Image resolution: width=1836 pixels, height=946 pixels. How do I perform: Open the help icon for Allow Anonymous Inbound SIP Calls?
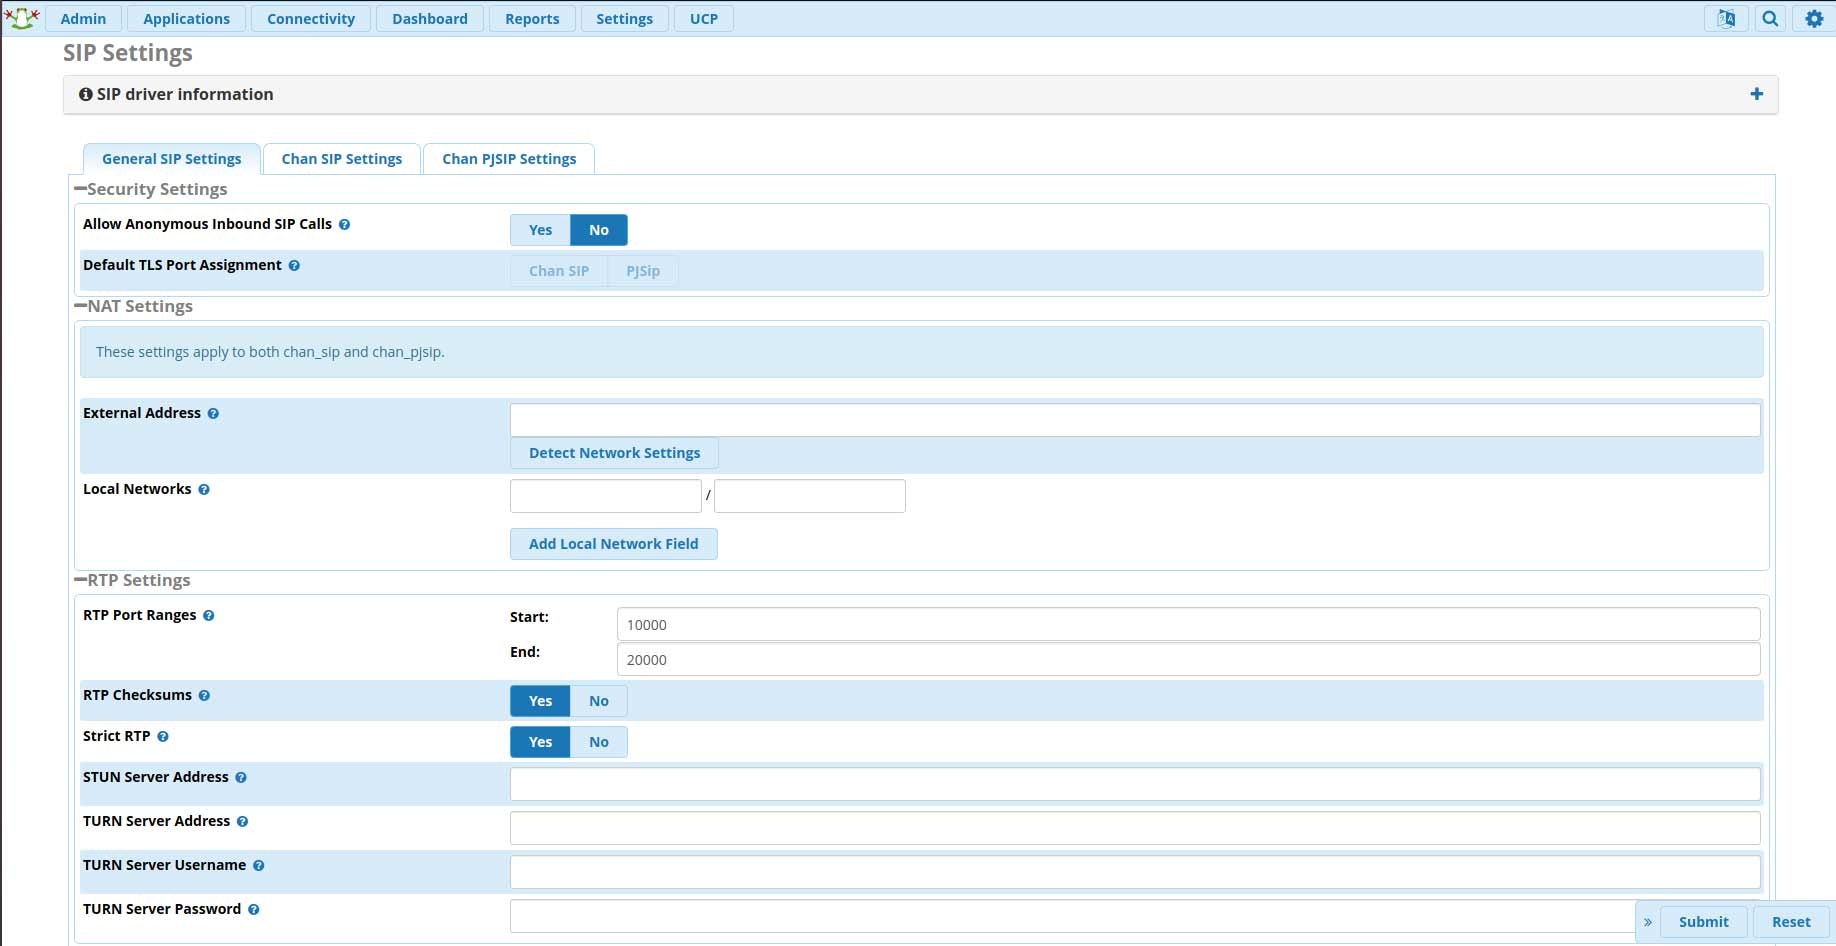(344, 224)
